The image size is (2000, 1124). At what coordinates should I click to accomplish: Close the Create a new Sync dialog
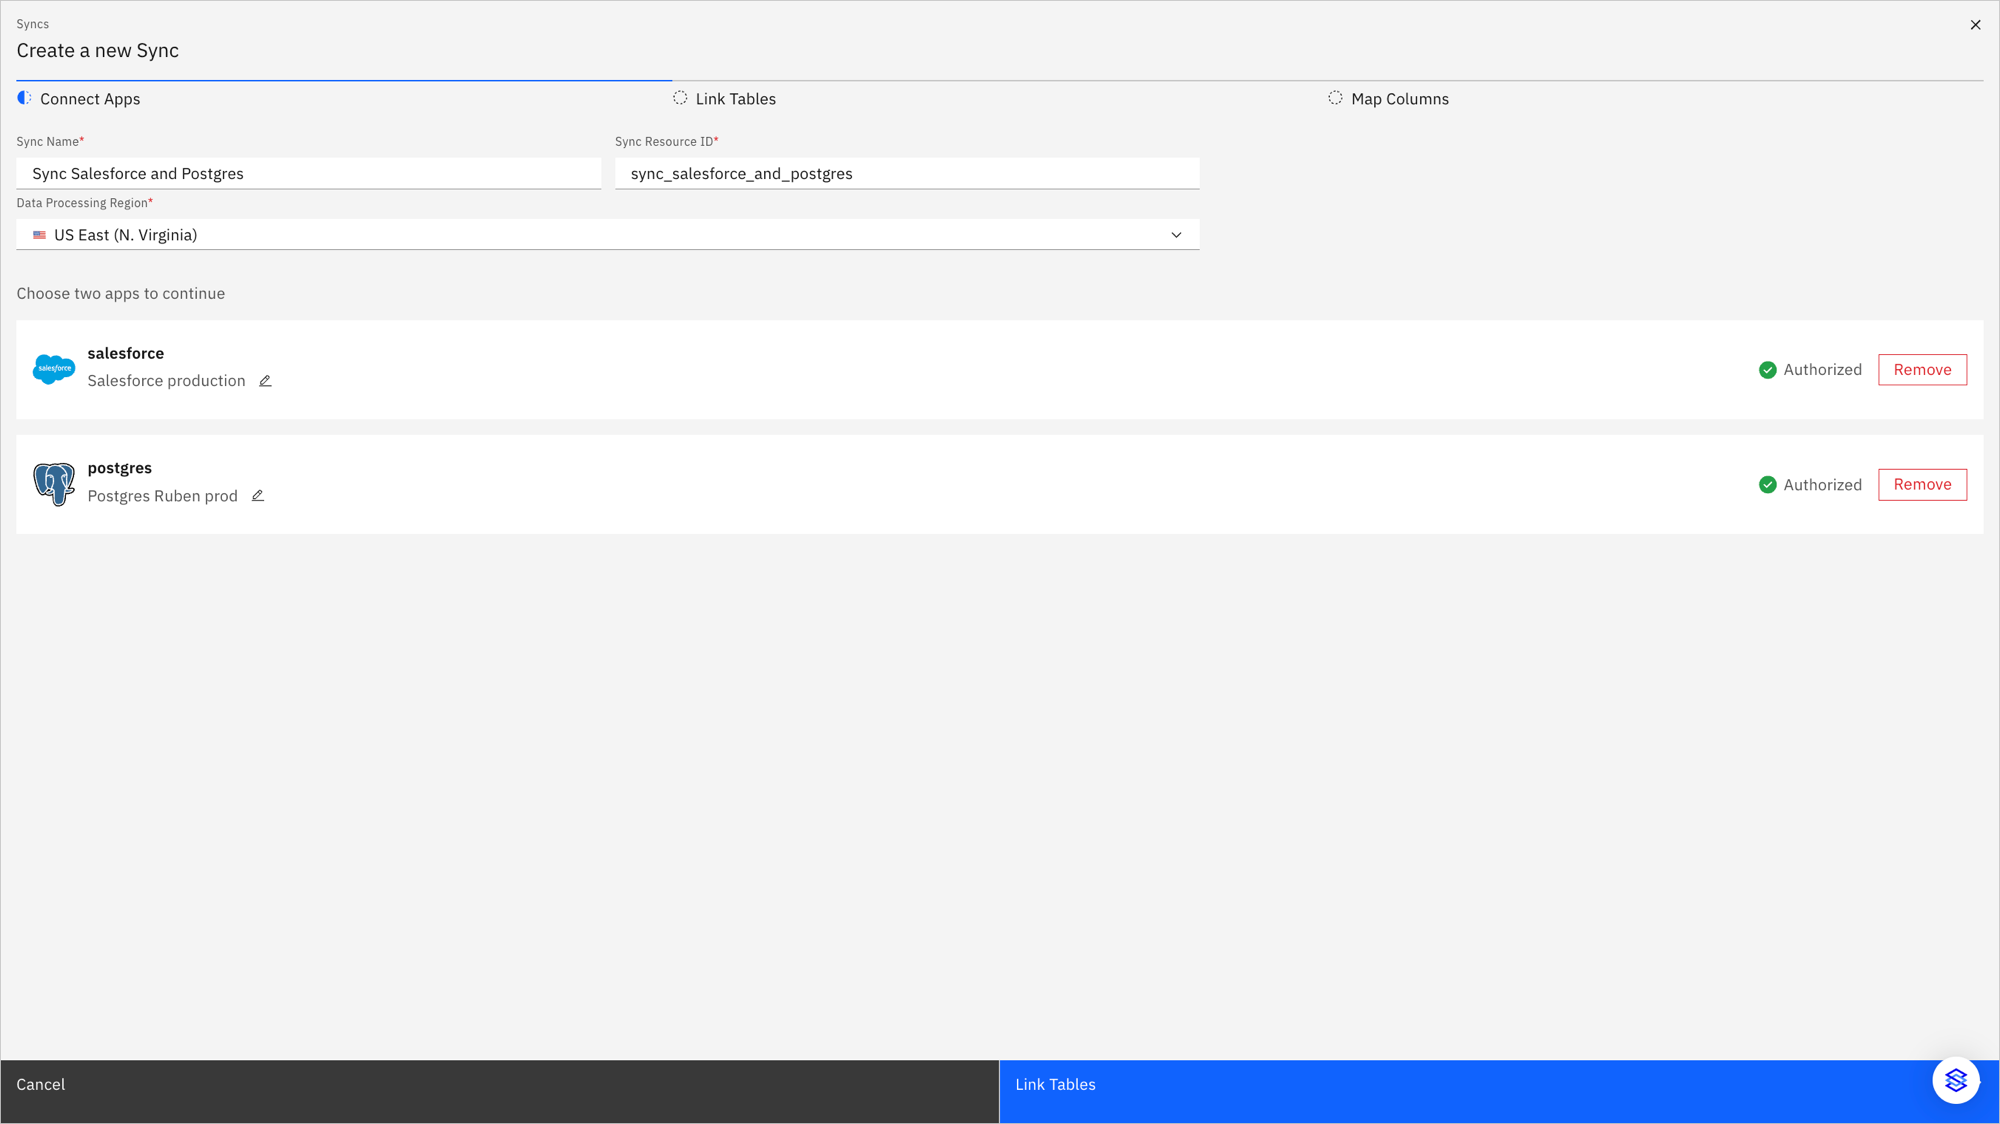tap(1975, 25)
